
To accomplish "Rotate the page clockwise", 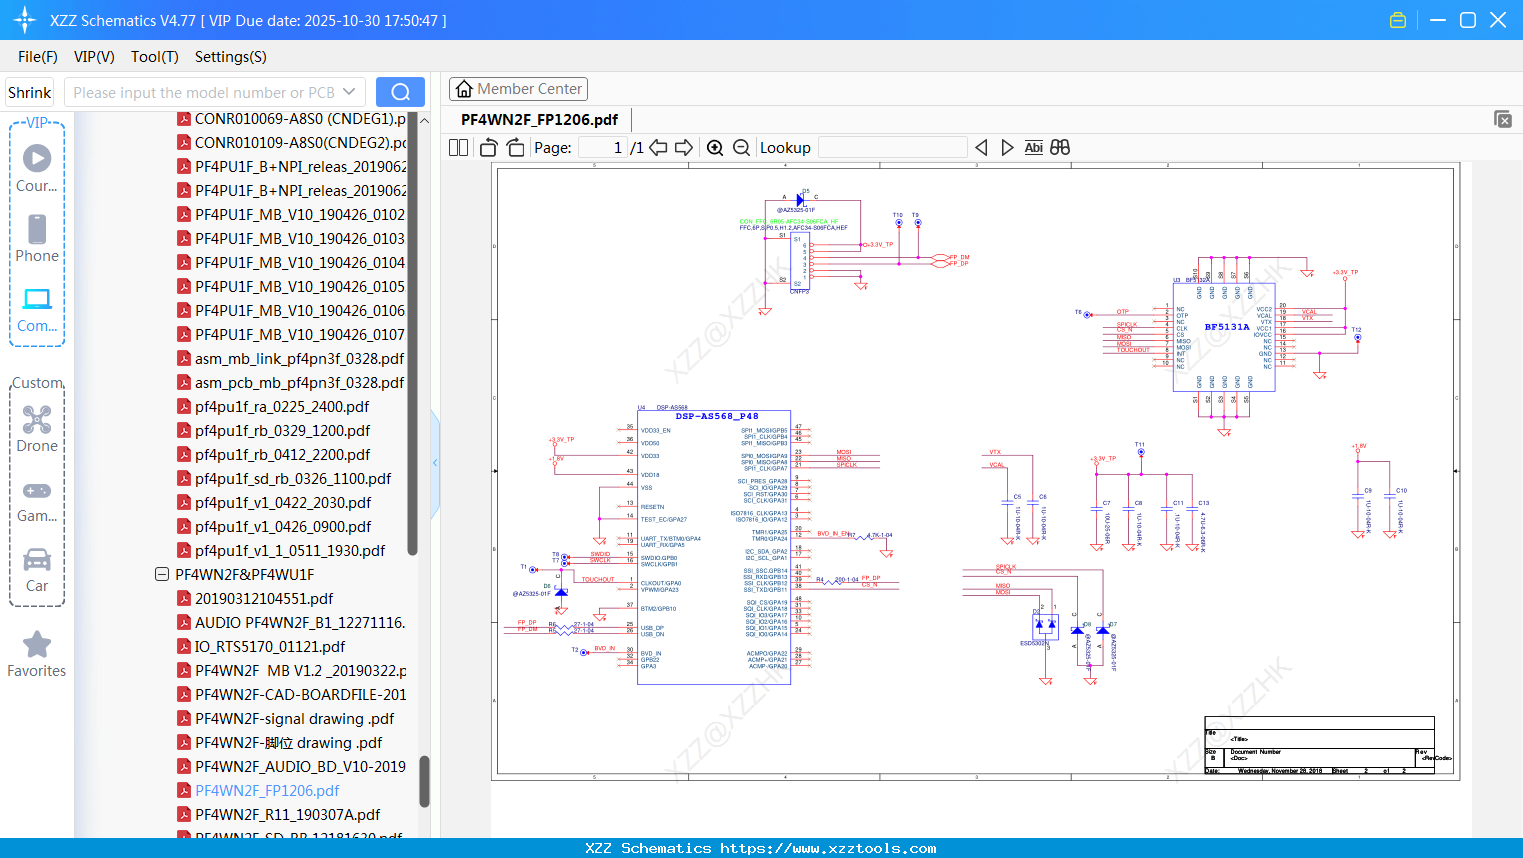I will pyautogui.click(x=515, y=148).
